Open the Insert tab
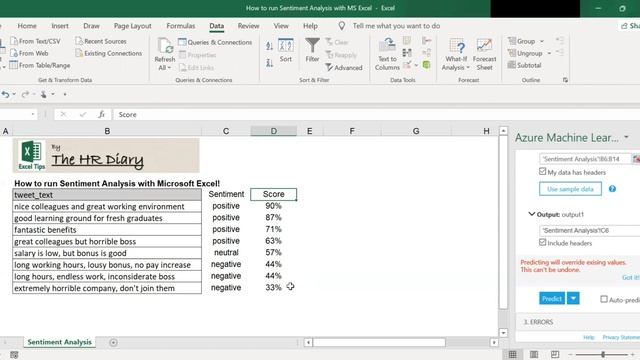Viewport: 640px width, 360px height. click(60, 26)
